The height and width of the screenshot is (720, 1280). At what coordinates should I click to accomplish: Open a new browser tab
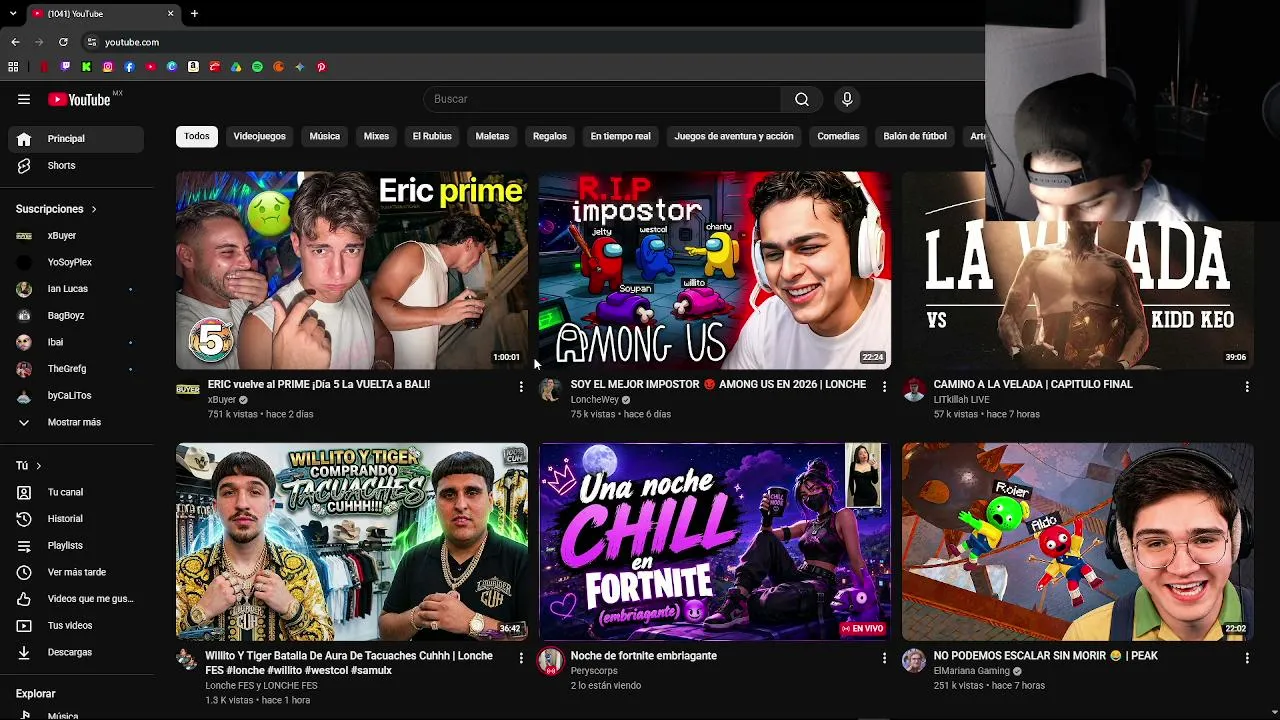(194, 14)
